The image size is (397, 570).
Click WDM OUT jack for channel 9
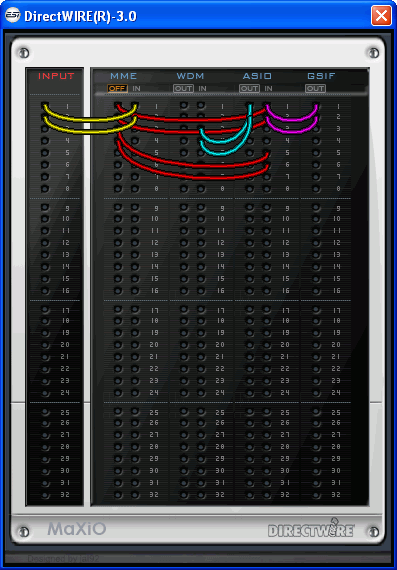coord(184,208)
